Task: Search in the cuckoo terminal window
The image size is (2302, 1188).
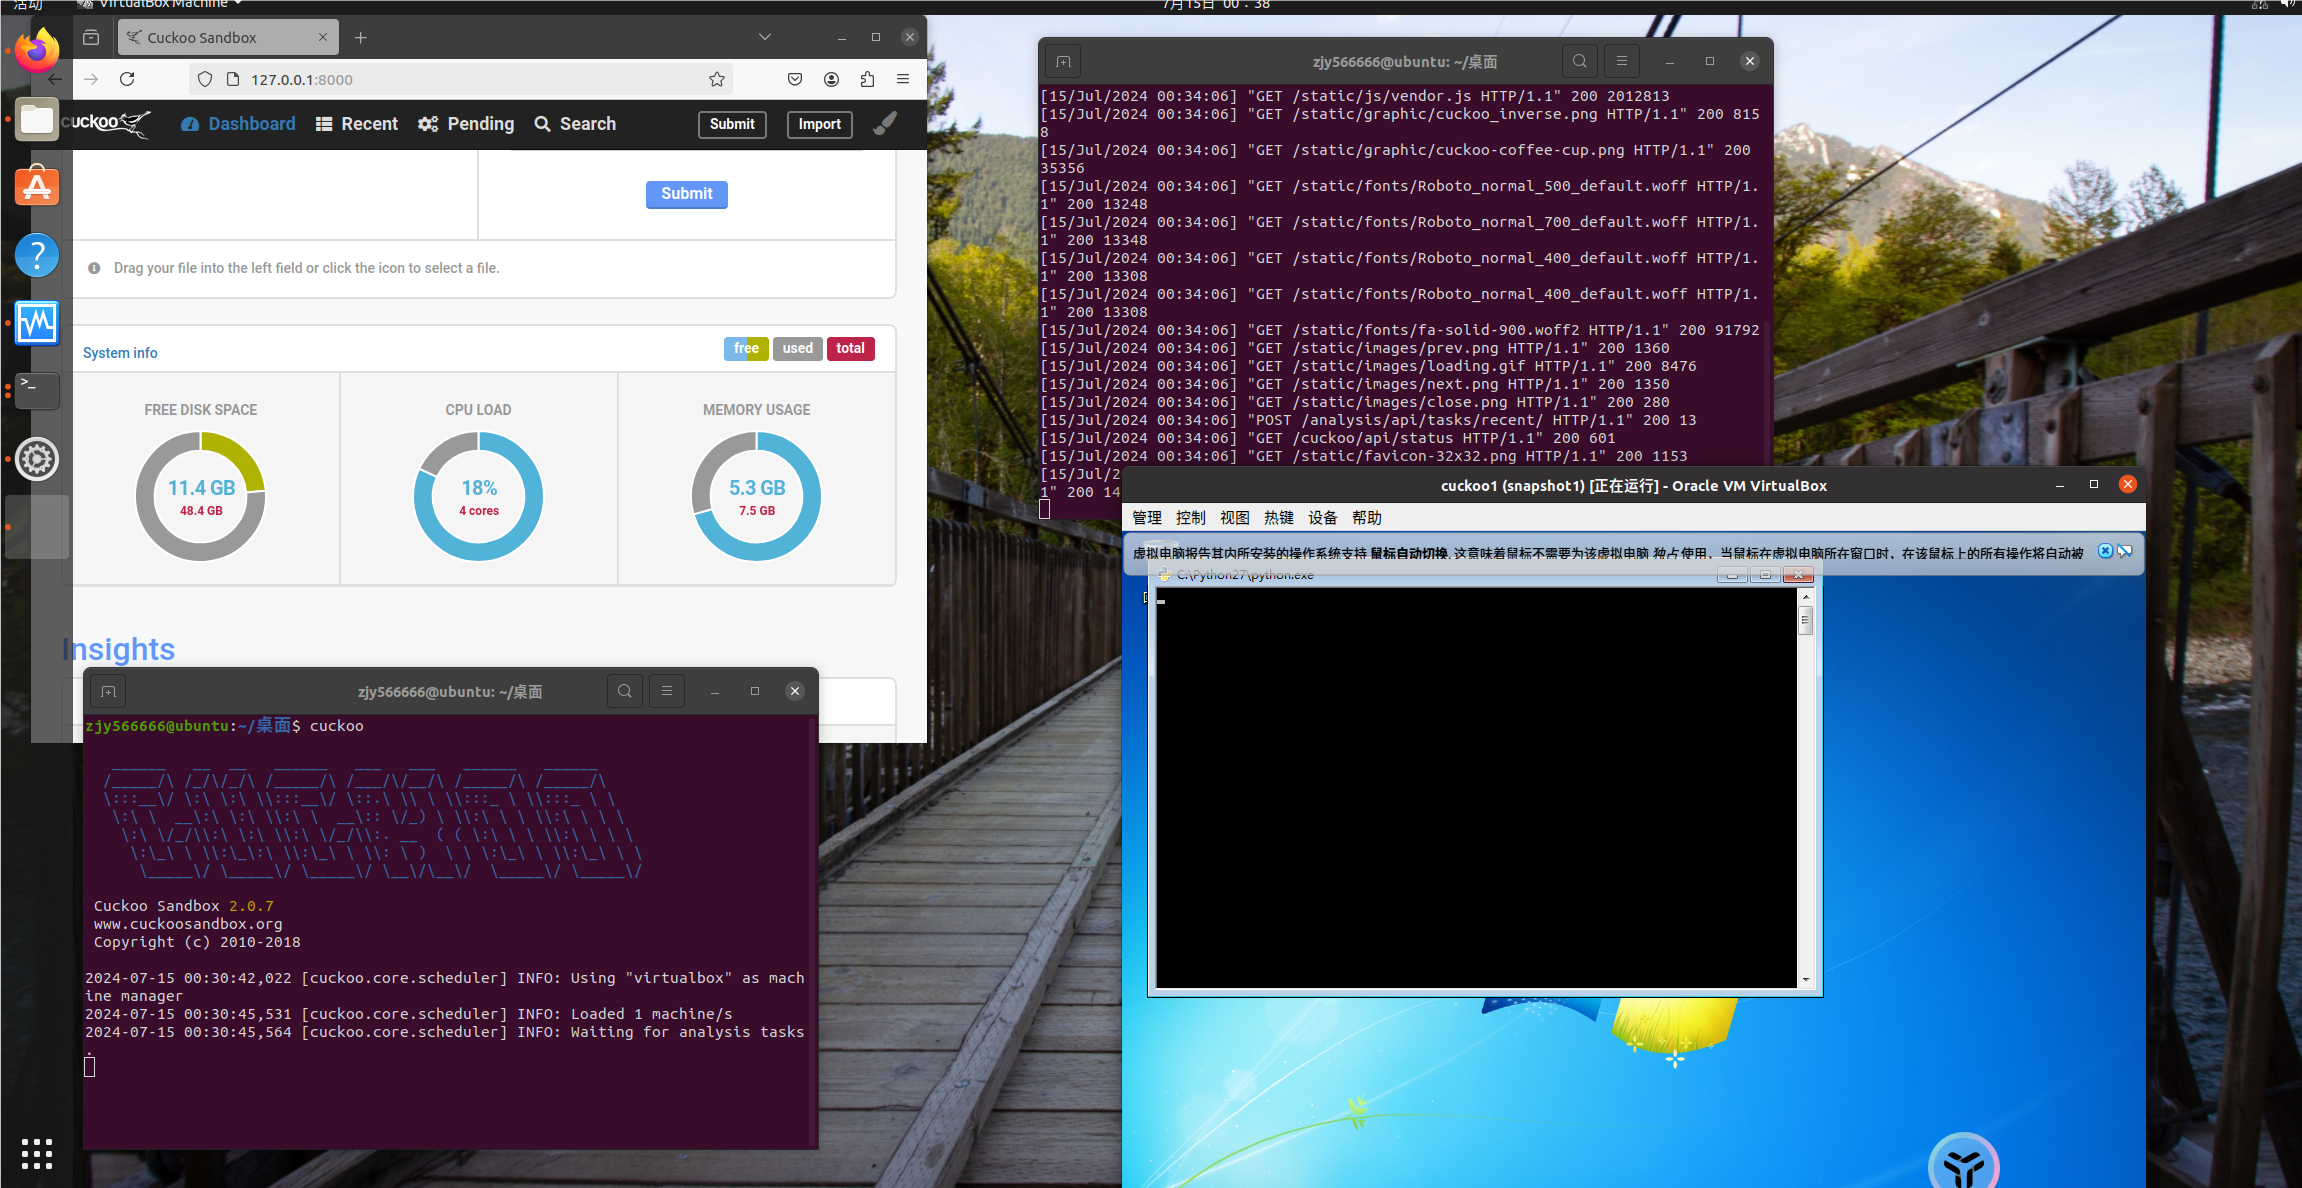Action: (x=625, y=691)
